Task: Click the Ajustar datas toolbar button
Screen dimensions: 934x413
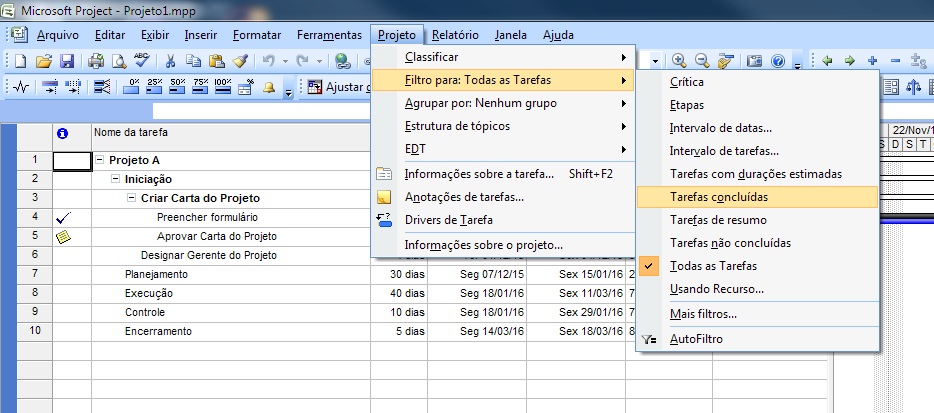Action: pos(338,87)
